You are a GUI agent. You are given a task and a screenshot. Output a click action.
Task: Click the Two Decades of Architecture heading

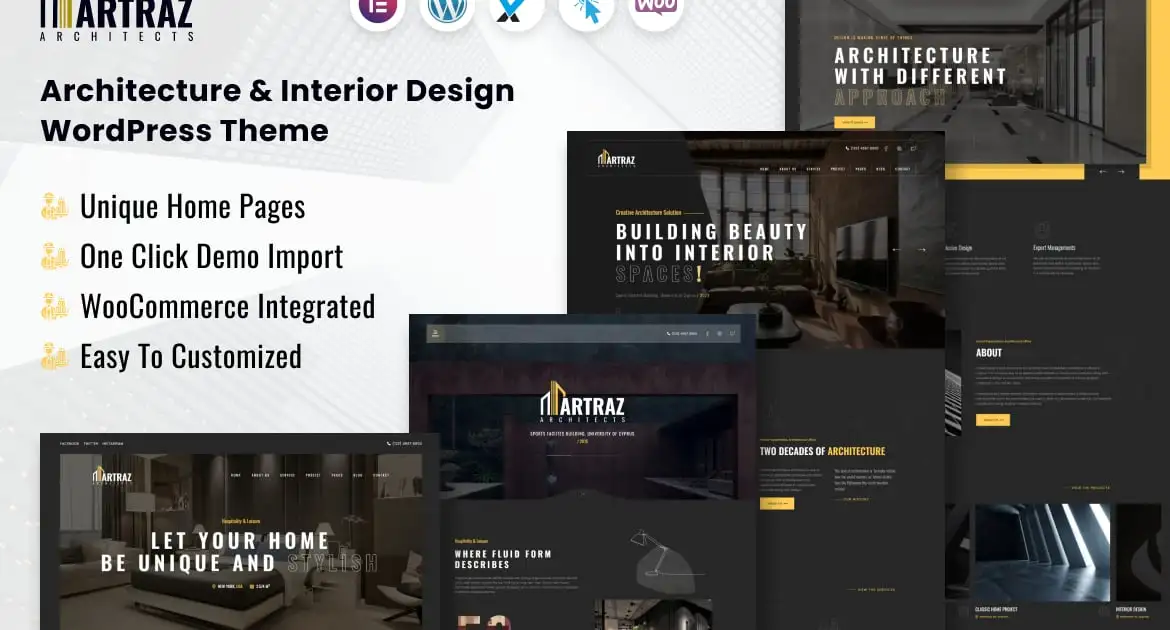click(822, 452)
